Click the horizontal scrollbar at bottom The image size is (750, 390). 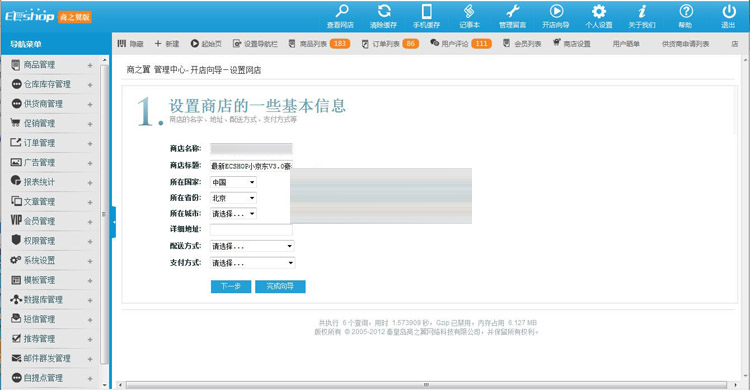point(426,385)
